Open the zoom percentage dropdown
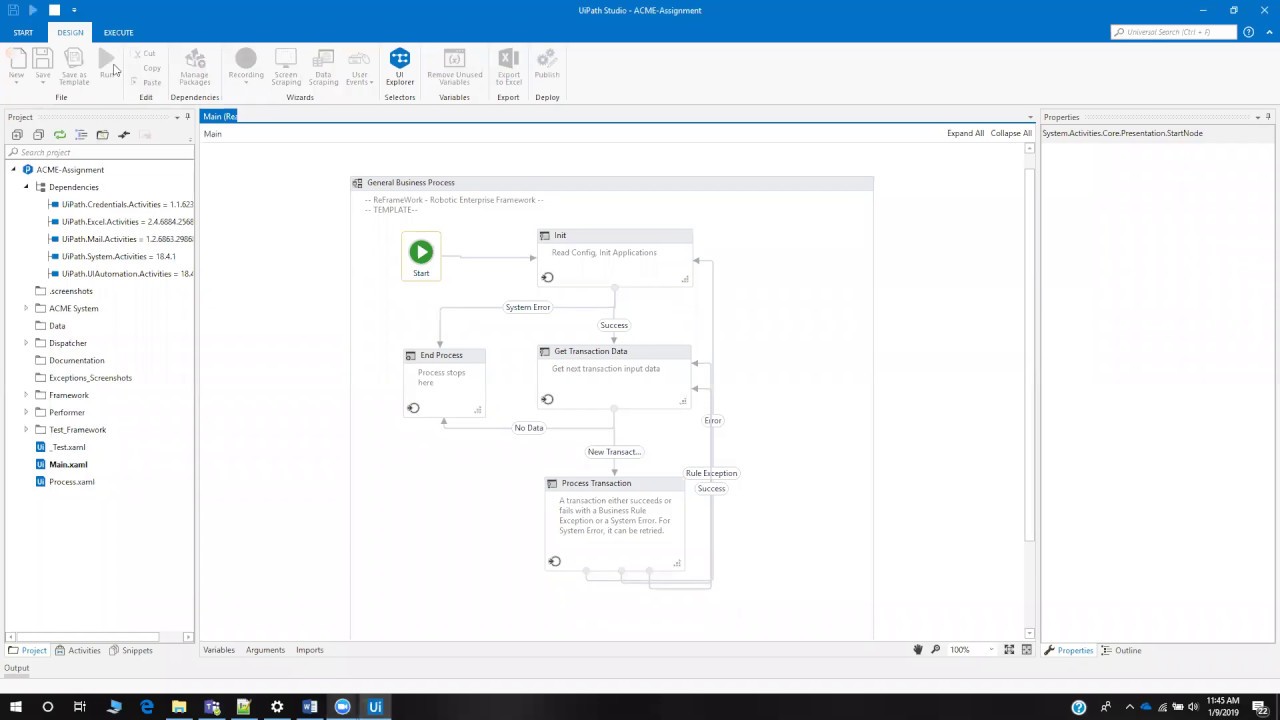 (991, 650)
